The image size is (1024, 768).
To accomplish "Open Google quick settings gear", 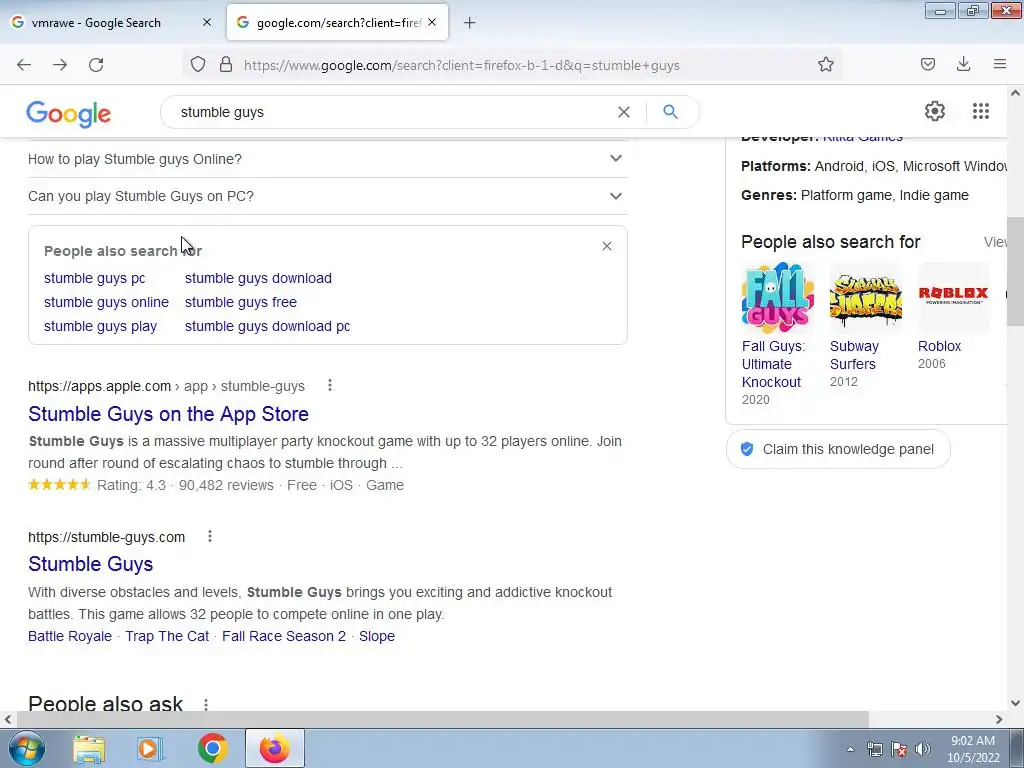I will (x=935, y=111).
